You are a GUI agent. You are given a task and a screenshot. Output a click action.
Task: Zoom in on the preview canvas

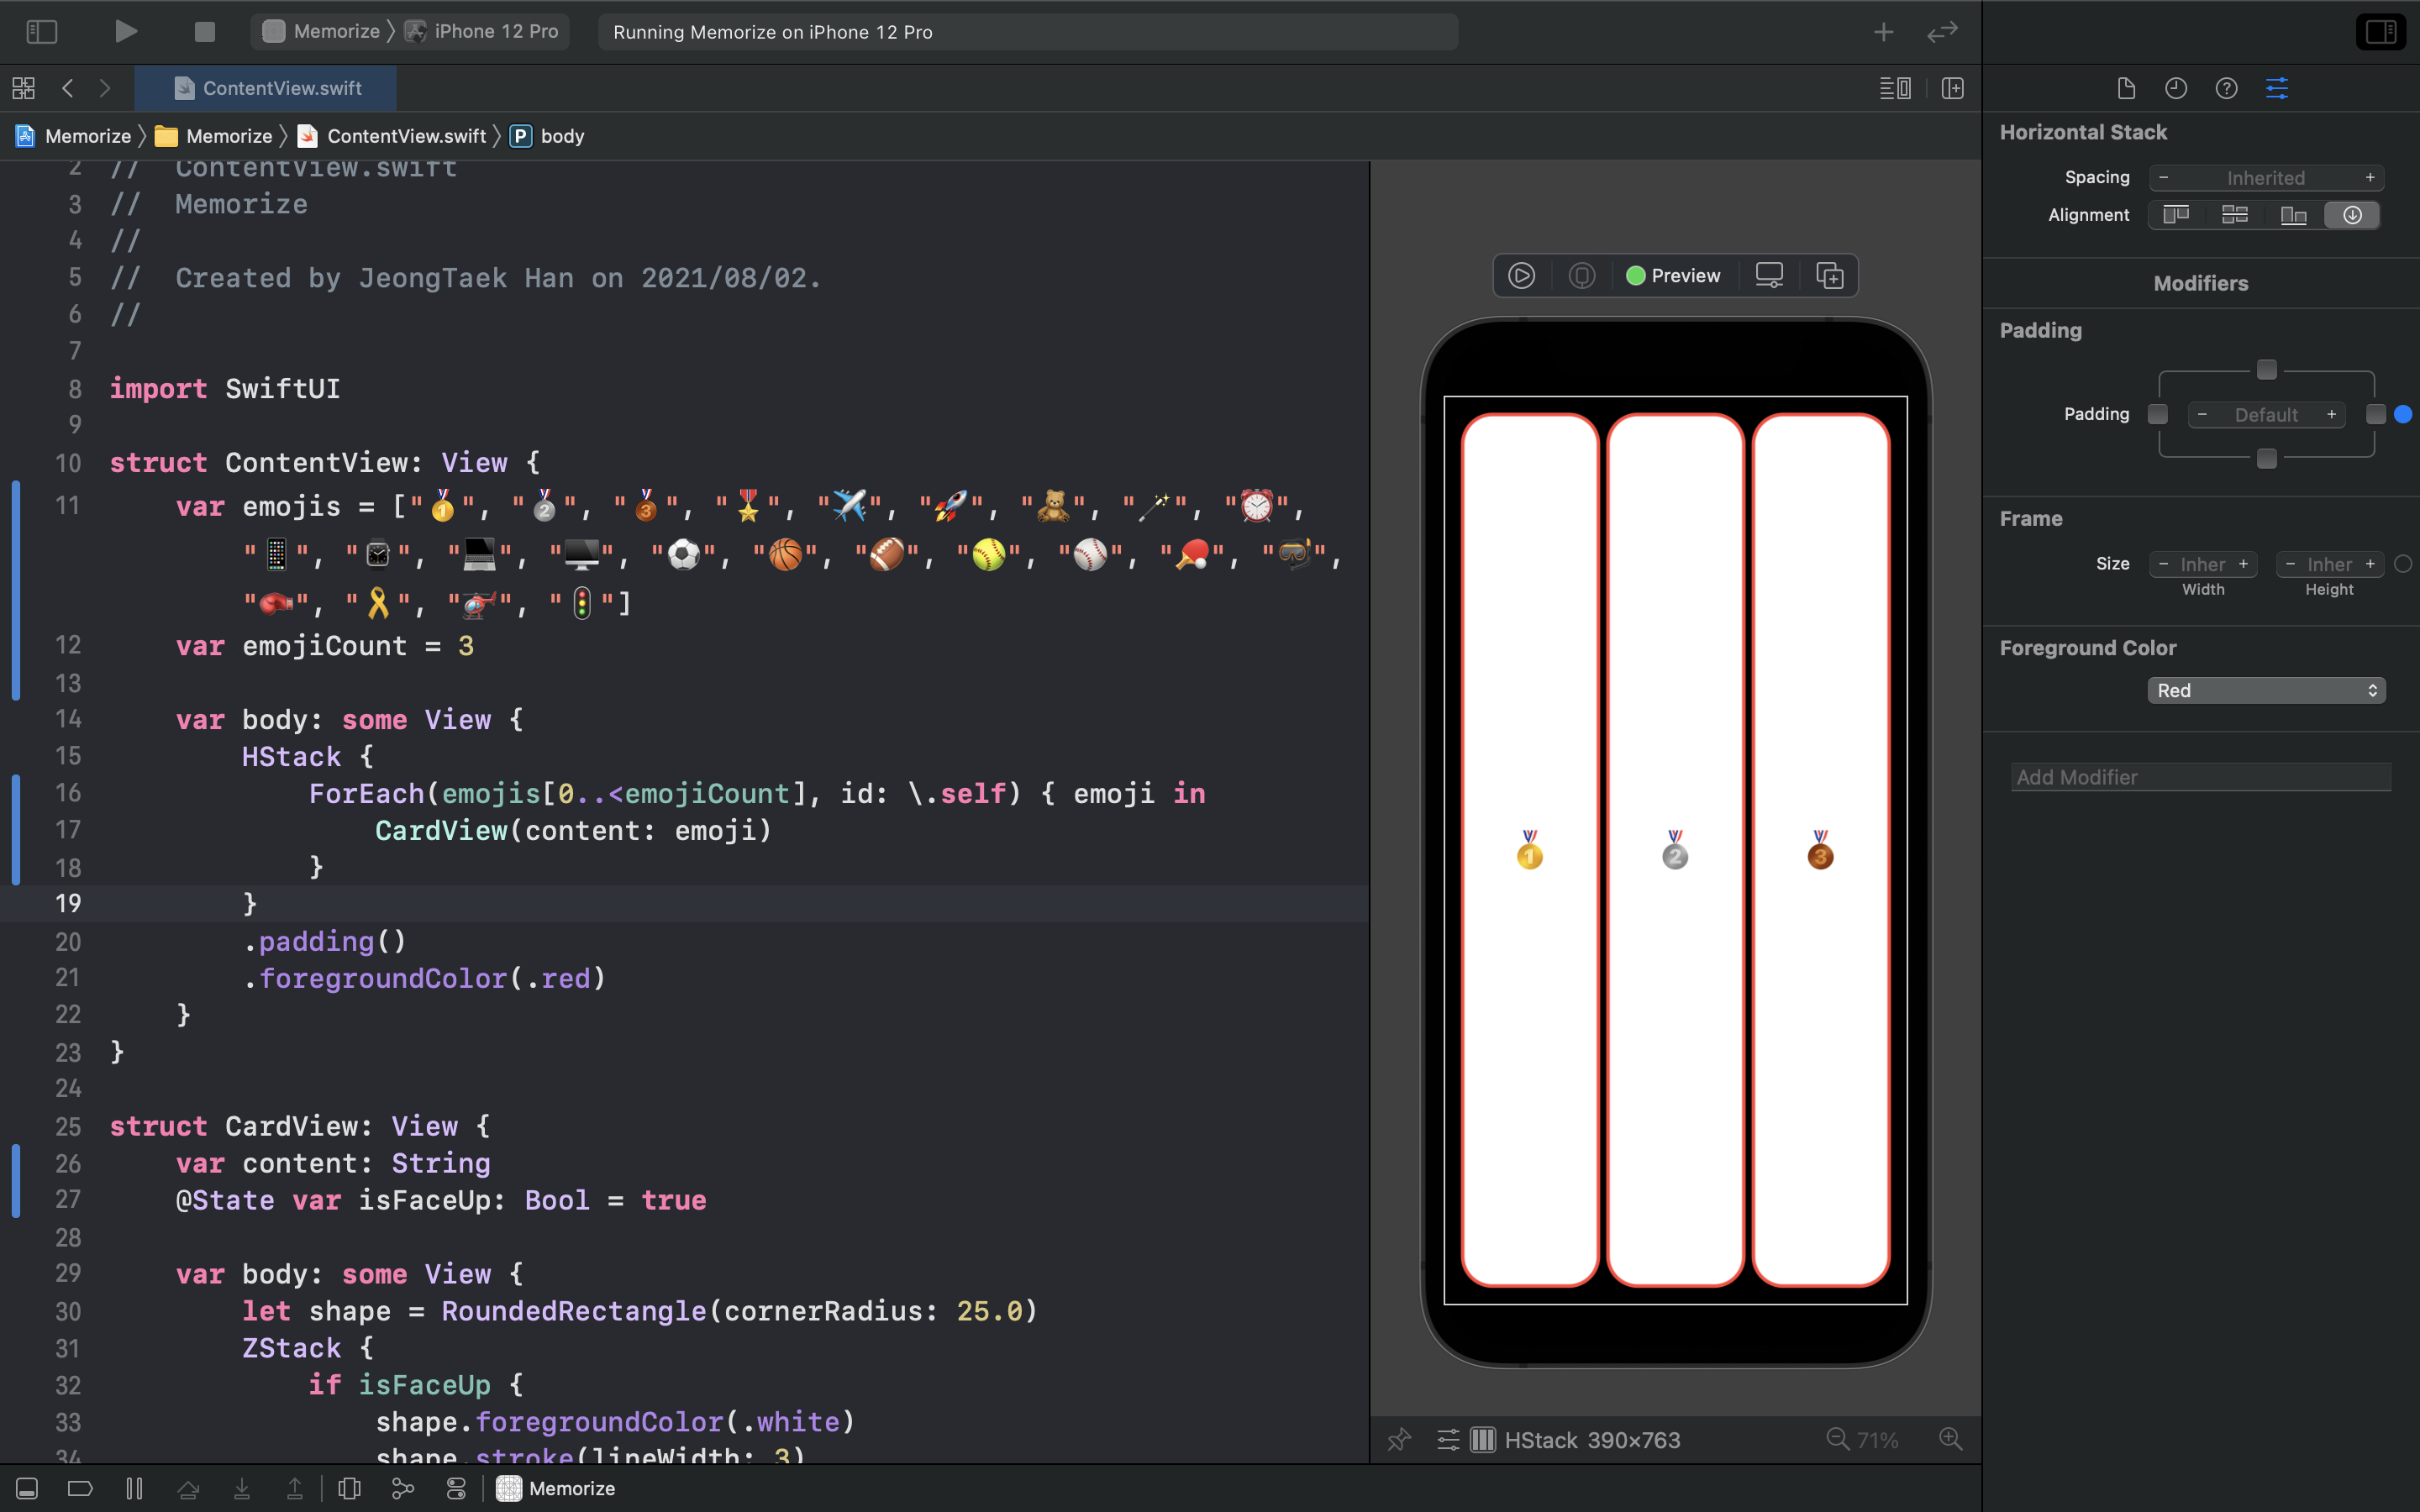(x=1950, y=1440)
